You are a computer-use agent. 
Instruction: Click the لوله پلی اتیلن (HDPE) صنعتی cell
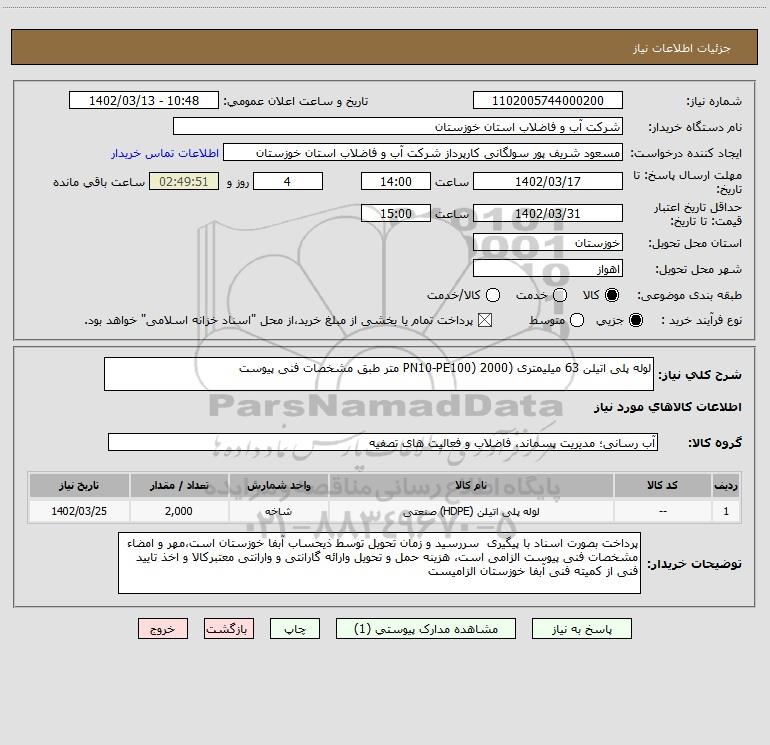coord(470,511)
